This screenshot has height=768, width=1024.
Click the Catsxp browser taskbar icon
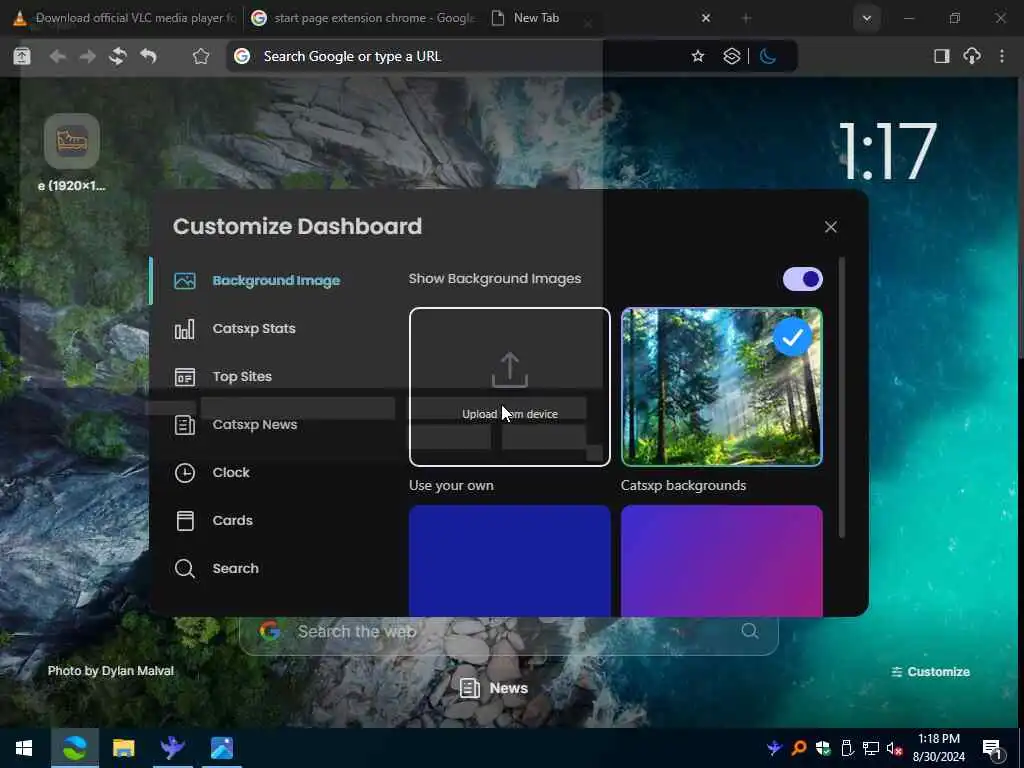(x=74, y=748)
